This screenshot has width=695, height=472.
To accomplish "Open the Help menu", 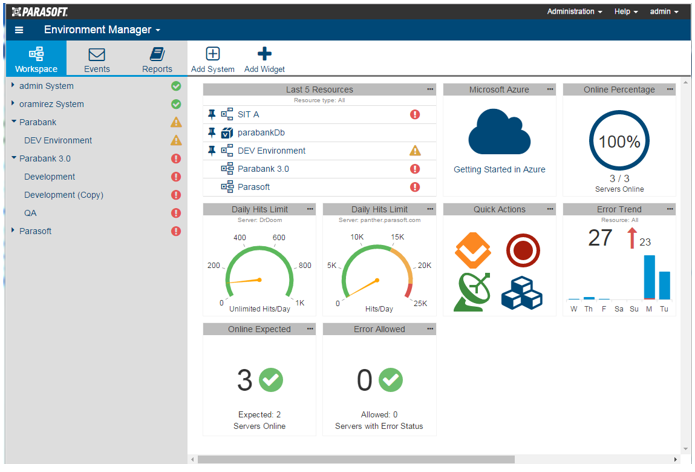I will [626, 12].
